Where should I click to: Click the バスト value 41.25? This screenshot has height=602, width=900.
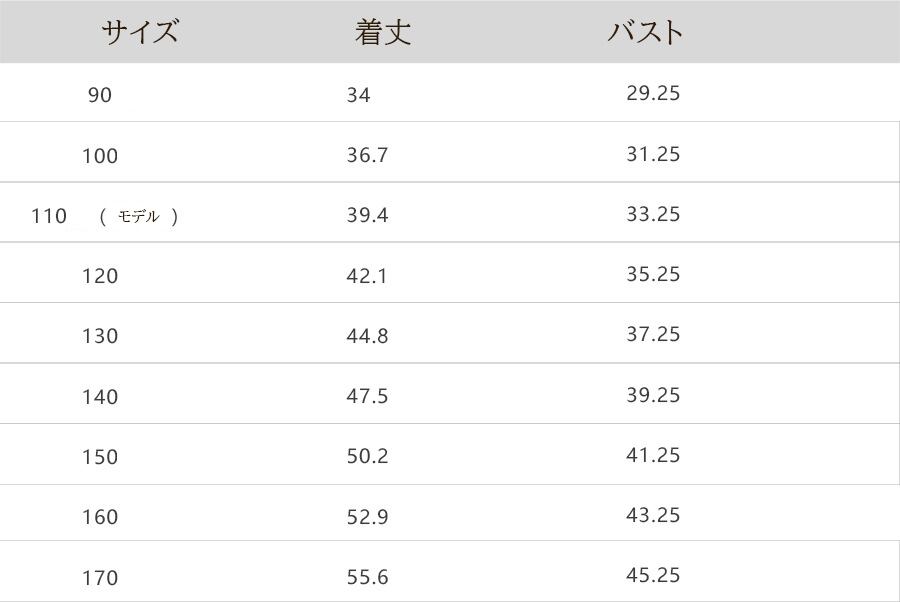pos(653,455)
